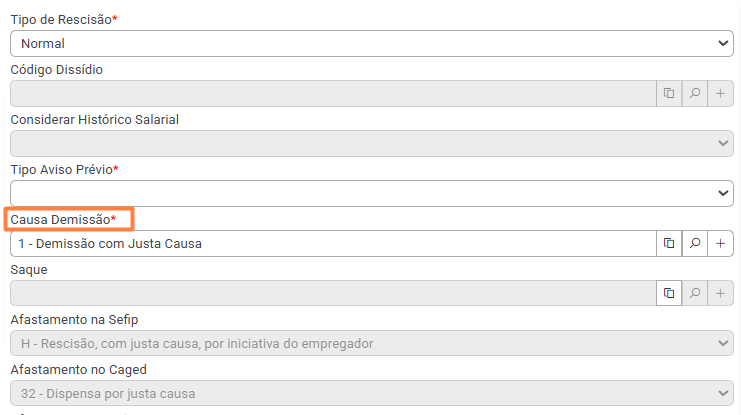Click inside the Código Dissídio input
The height and width of the screenshot is (415, 741).
pyautogui.click(x=333, y=93)
